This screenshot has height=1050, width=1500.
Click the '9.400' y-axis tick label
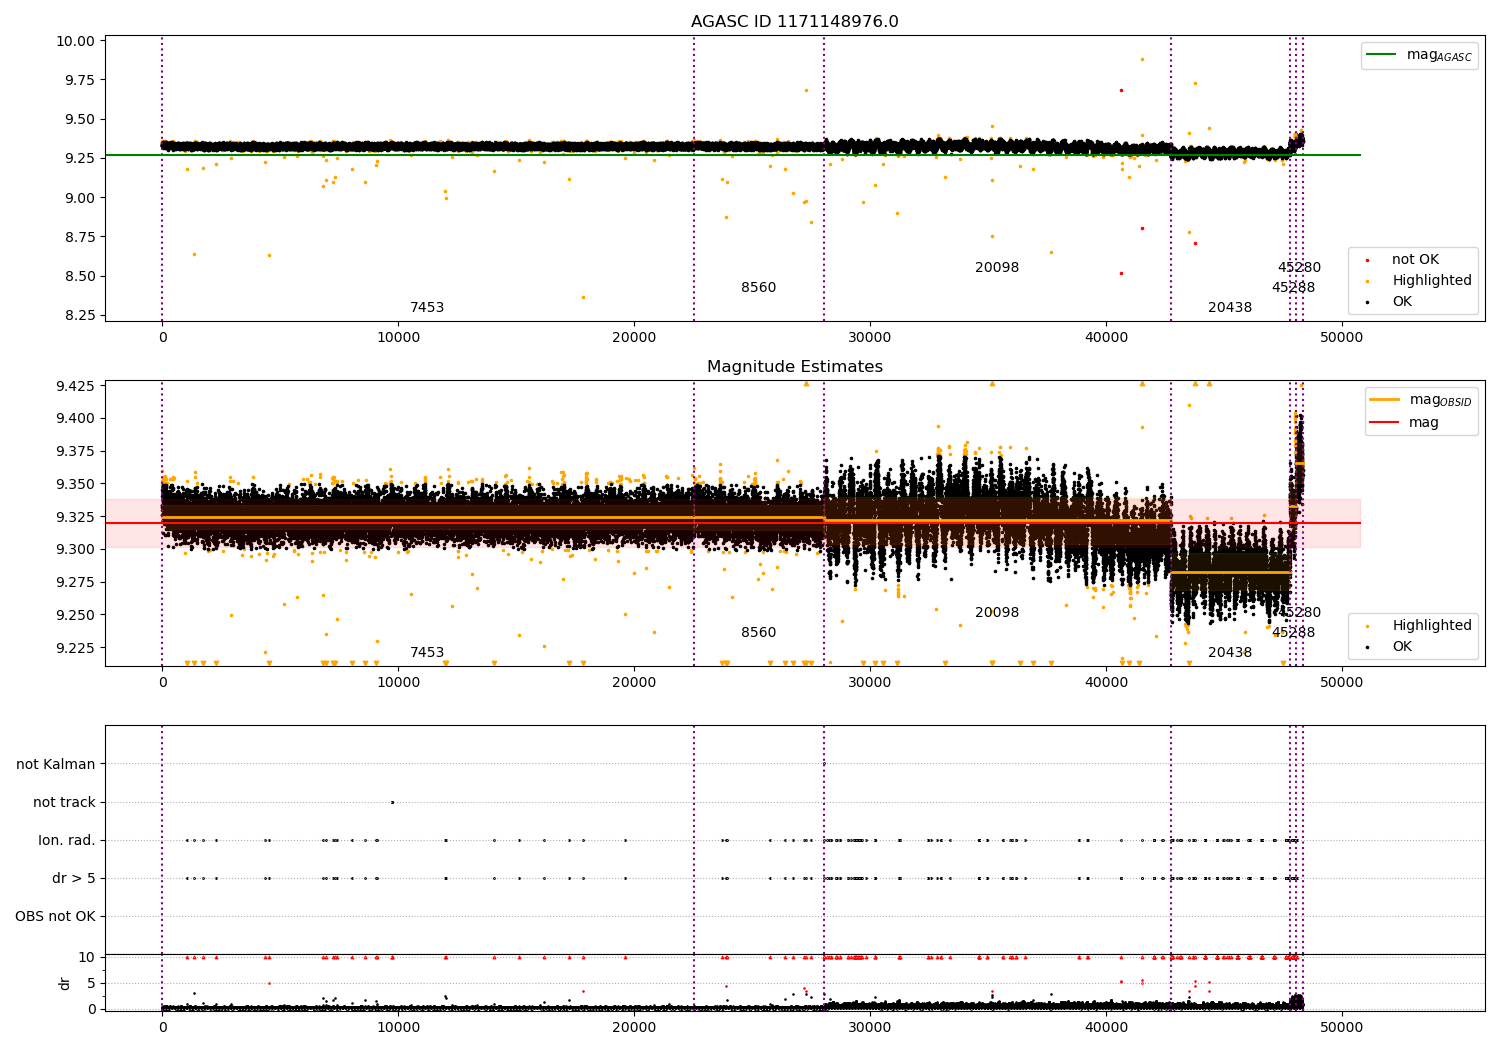79,418
